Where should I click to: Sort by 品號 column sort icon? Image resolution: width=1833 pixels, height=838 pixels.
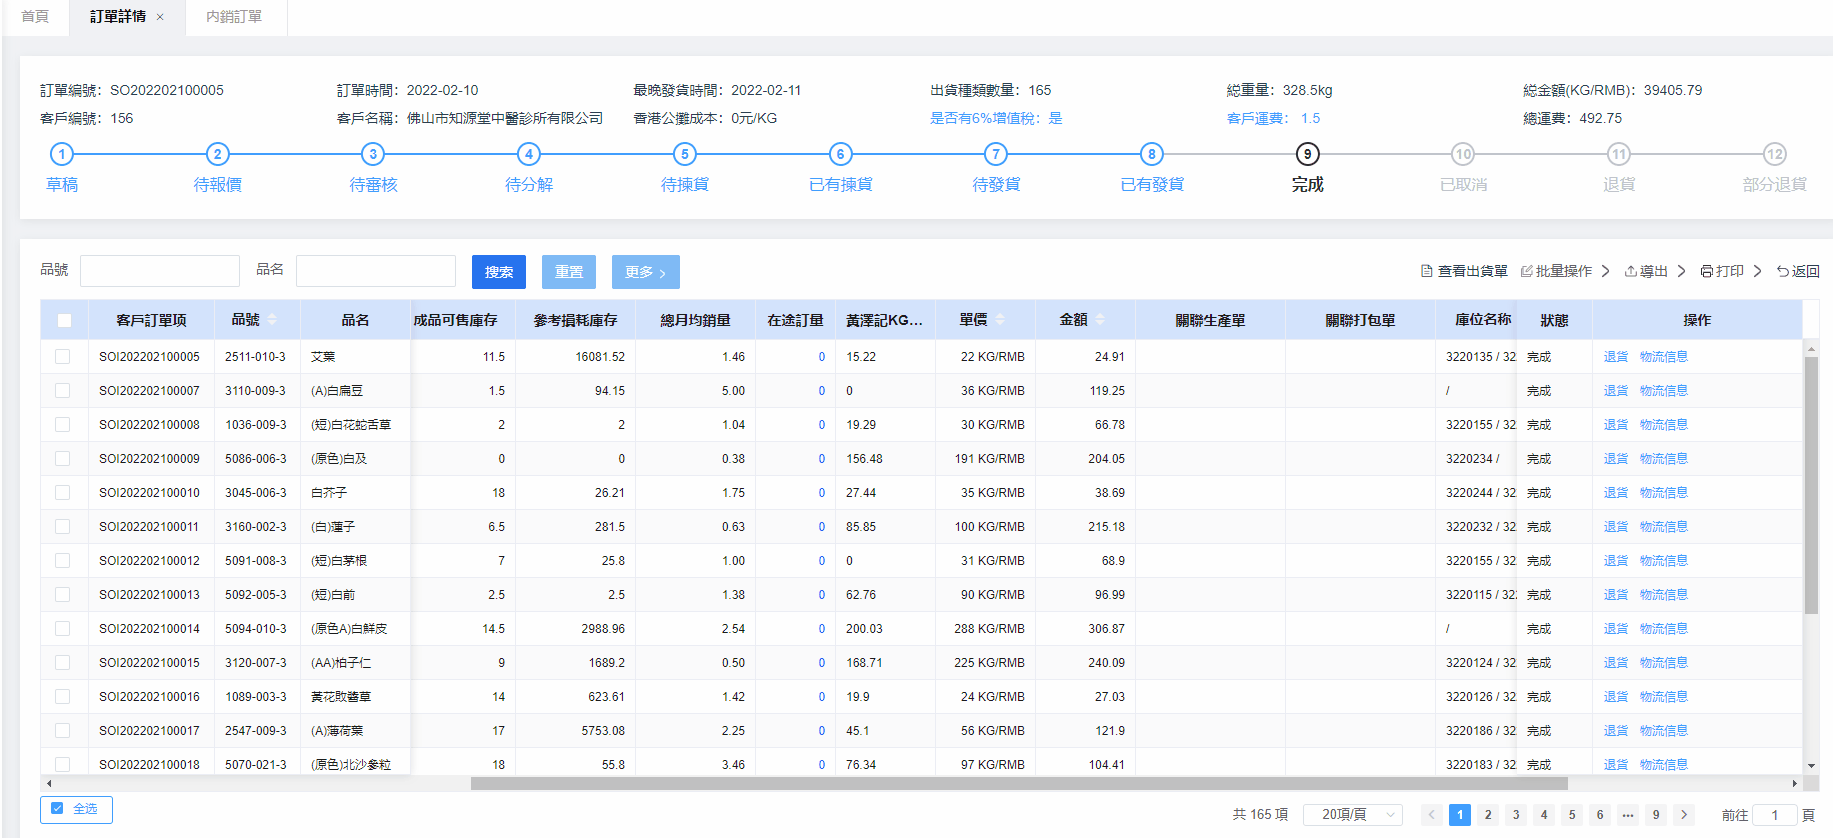(x=272, y=320)
